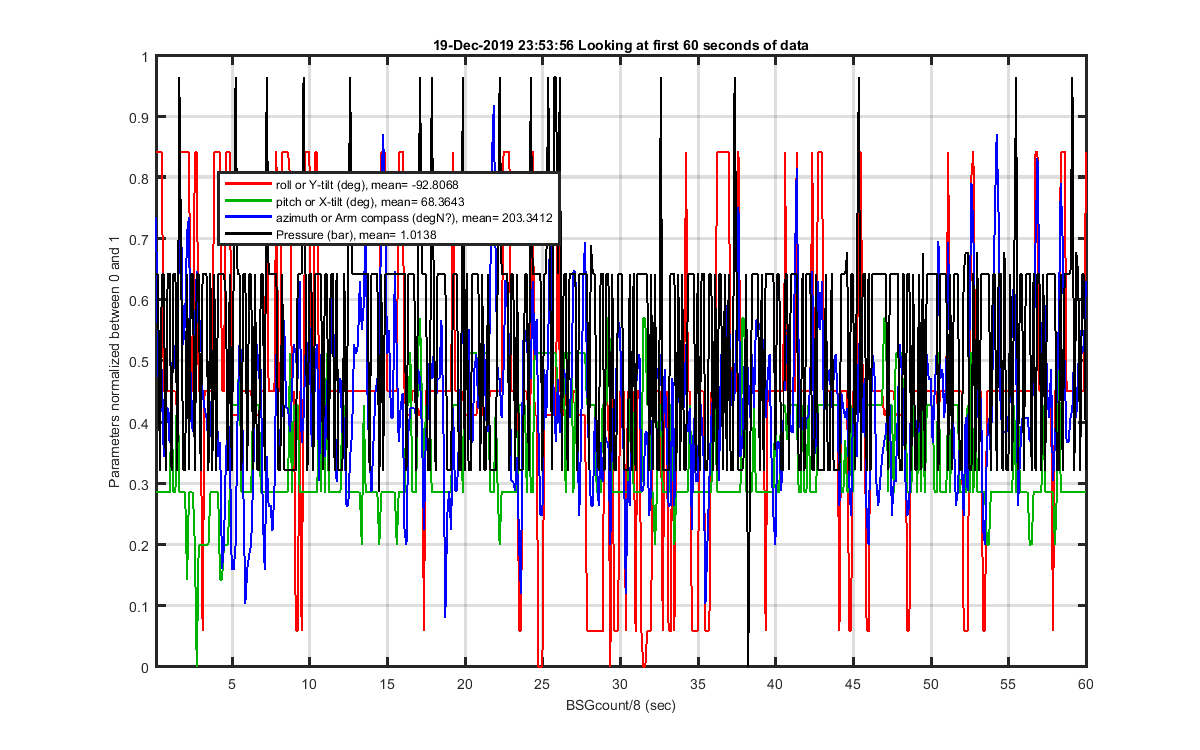1200x750 pixels.
Task: Select y-axis tick label "0.4"
Action: (139, 424)
